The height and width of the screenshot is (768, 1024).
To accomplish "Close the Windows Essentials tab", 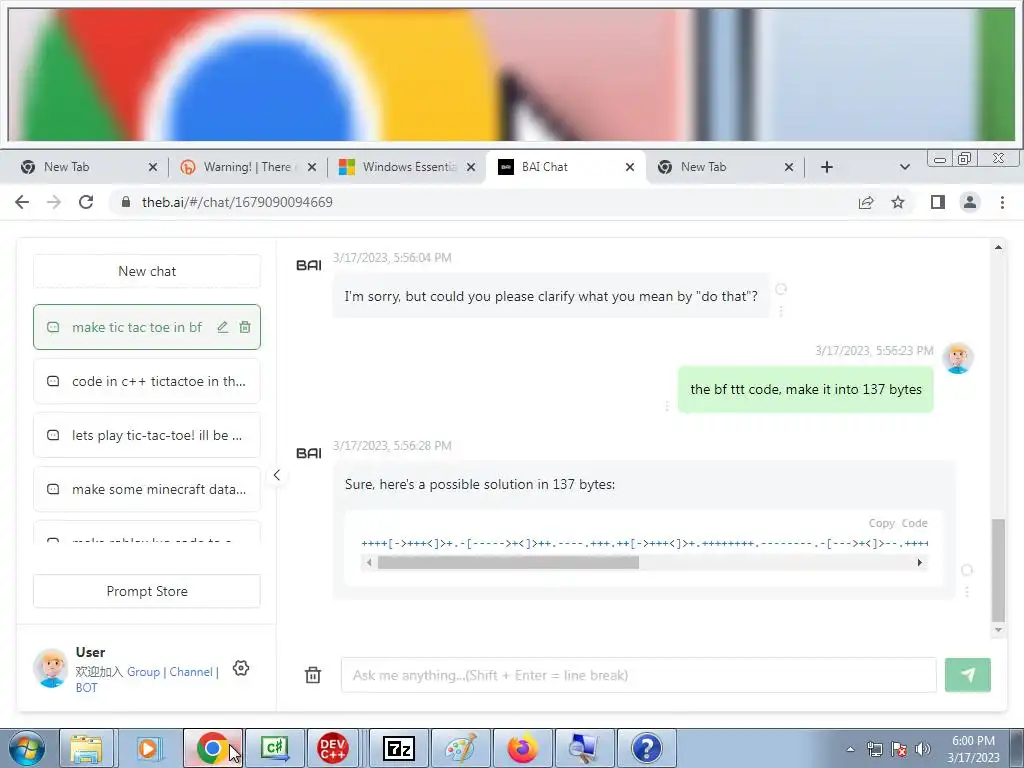I will [470, 167].
